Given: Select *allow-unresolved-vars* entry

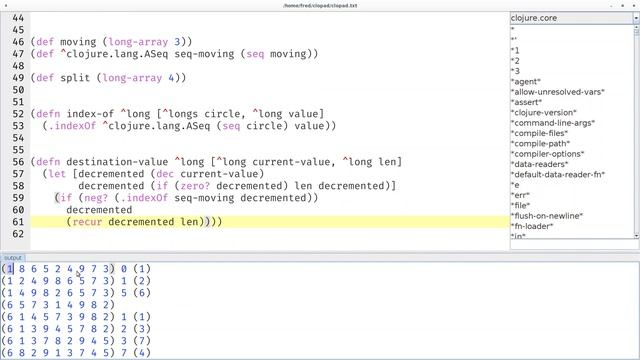Looking at the screenshot, I should [x=558, y=92].
